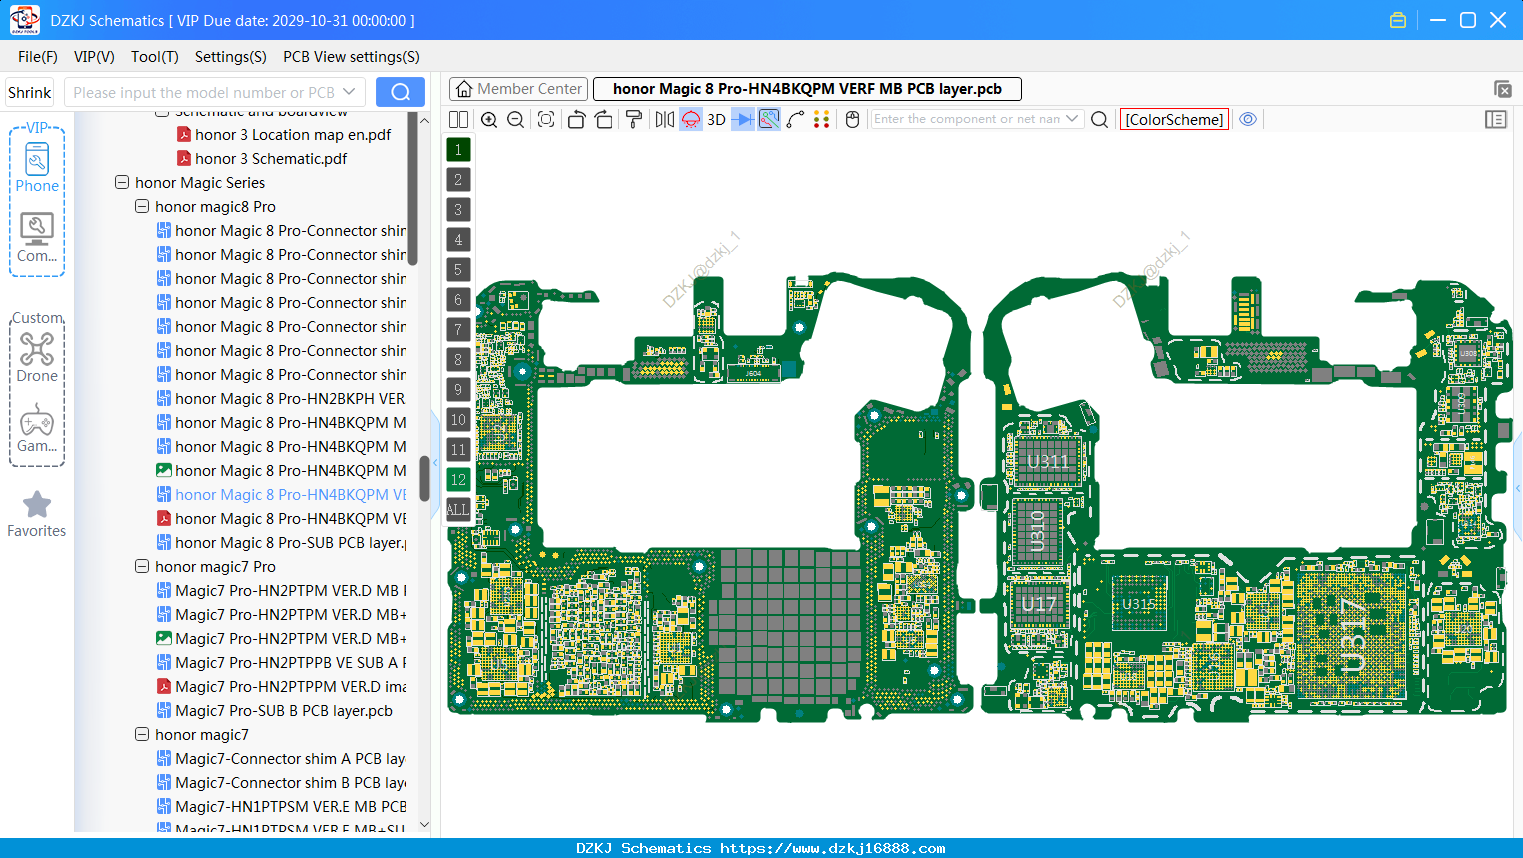Zoom in on the PCB view
Screen dimensions: 1523x858
tap(489, 119)
